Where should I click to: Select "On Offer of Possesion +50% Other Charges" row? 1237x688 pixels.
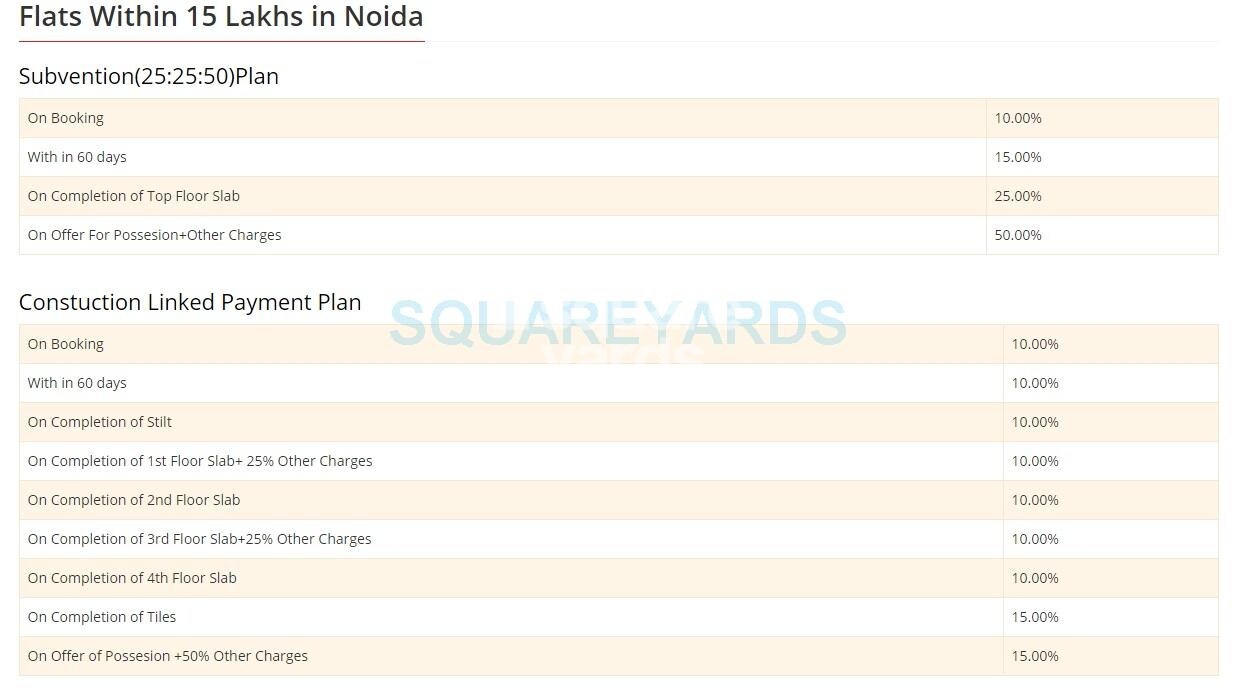(x=168, y=656)
